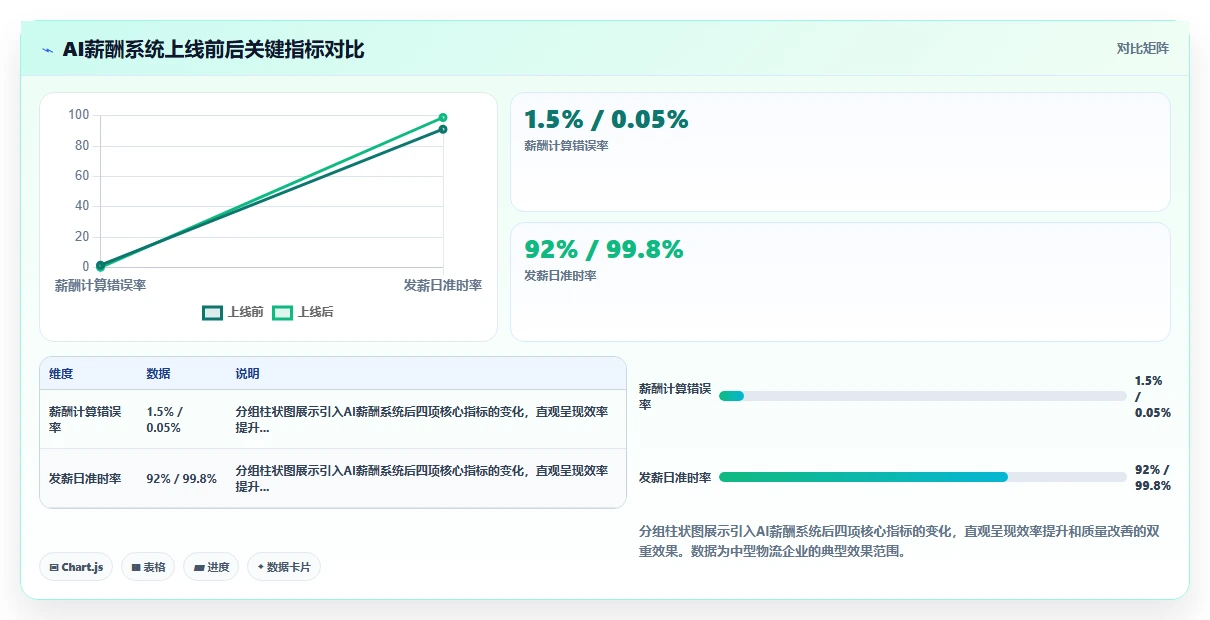The image size is (1210, 620).
Task: Click the title AI薪酬系统上线前后关键指标对比
Action: [214, 49]
